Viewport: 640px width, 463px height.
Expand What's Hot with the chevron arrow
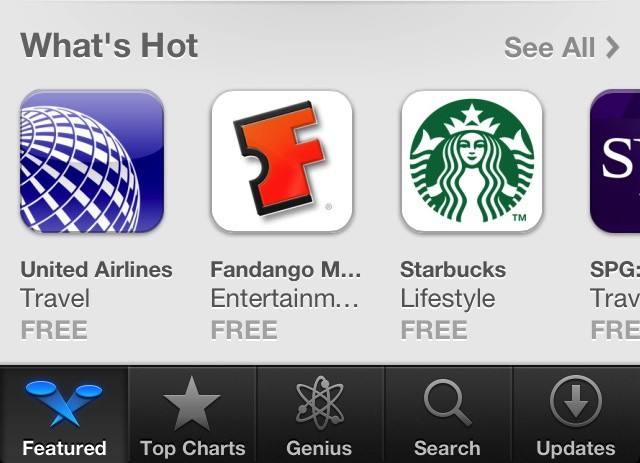pos(612,48)
